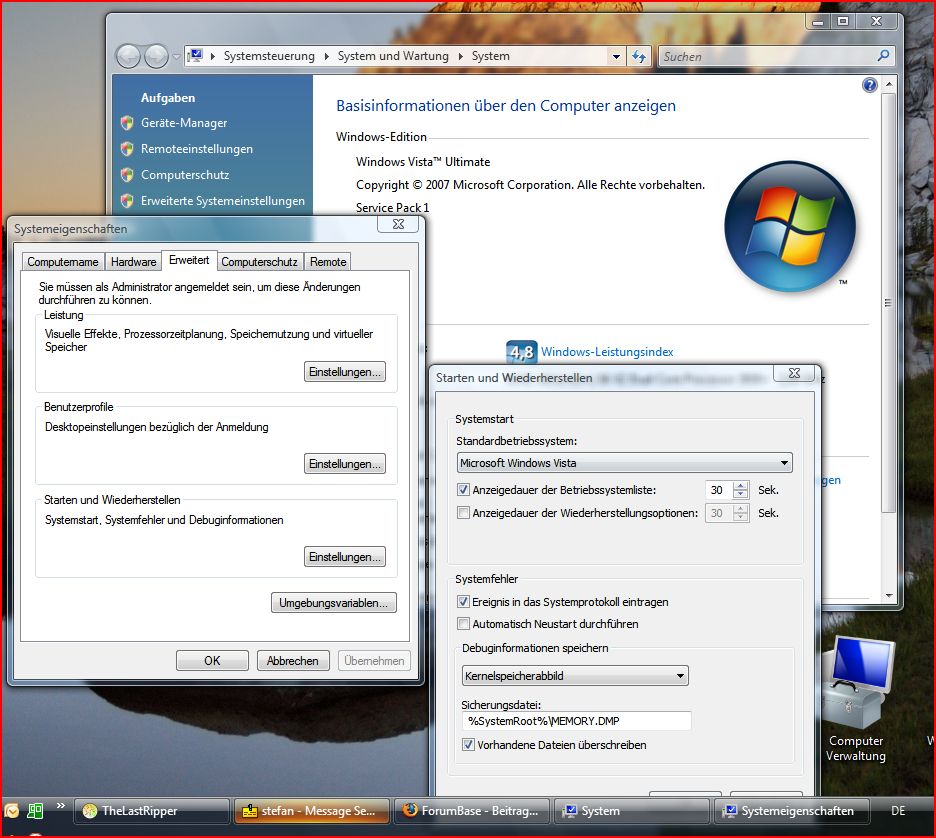The image size is (936, 838).
Task: Click the refresh icon beside address bar
Action: [639, 56]
